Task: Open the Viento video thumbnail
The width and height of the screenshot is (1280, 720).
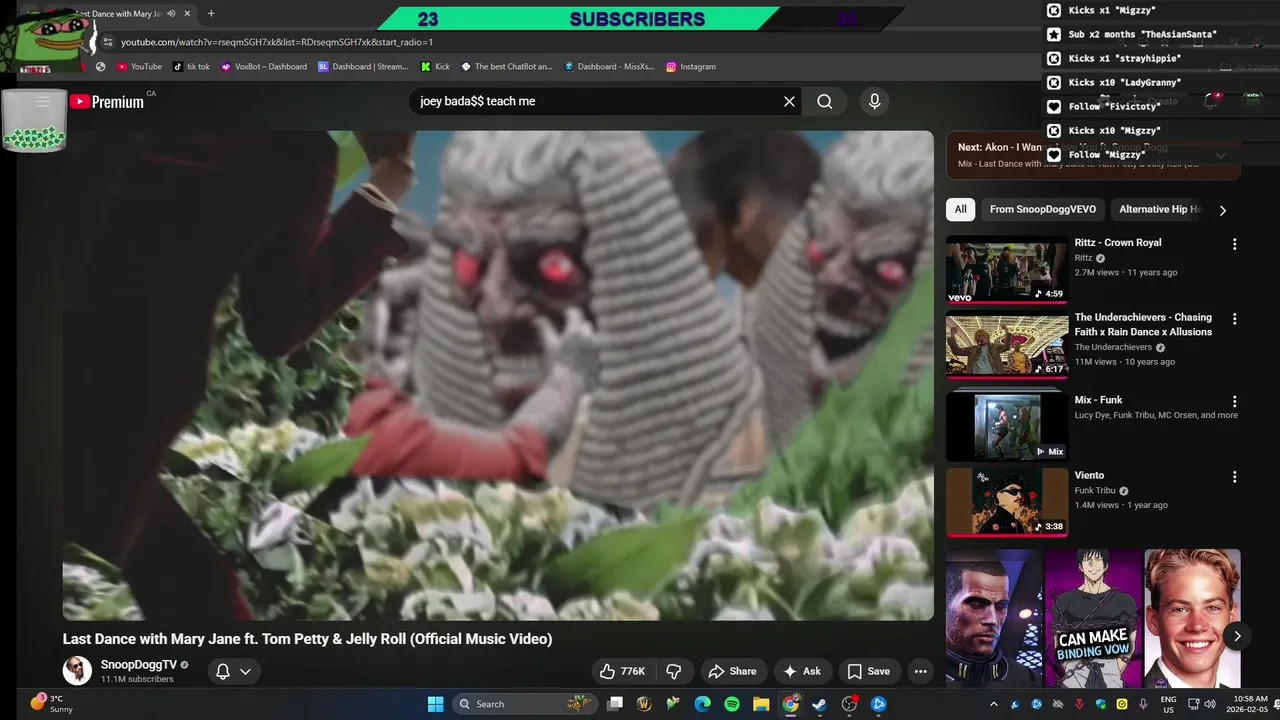Action: click(1007, 501)
